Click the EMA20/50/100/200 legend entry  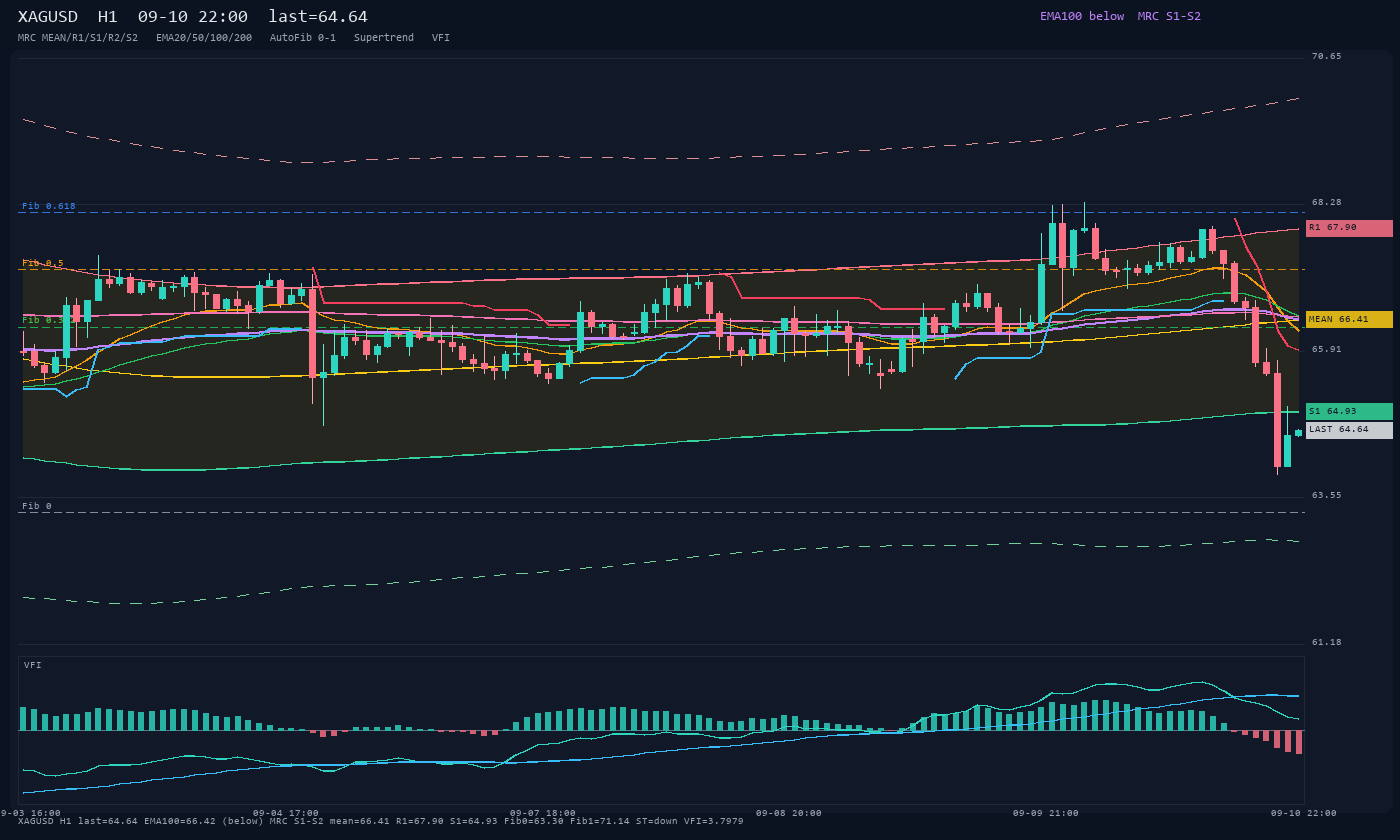(x=204, y=38)
